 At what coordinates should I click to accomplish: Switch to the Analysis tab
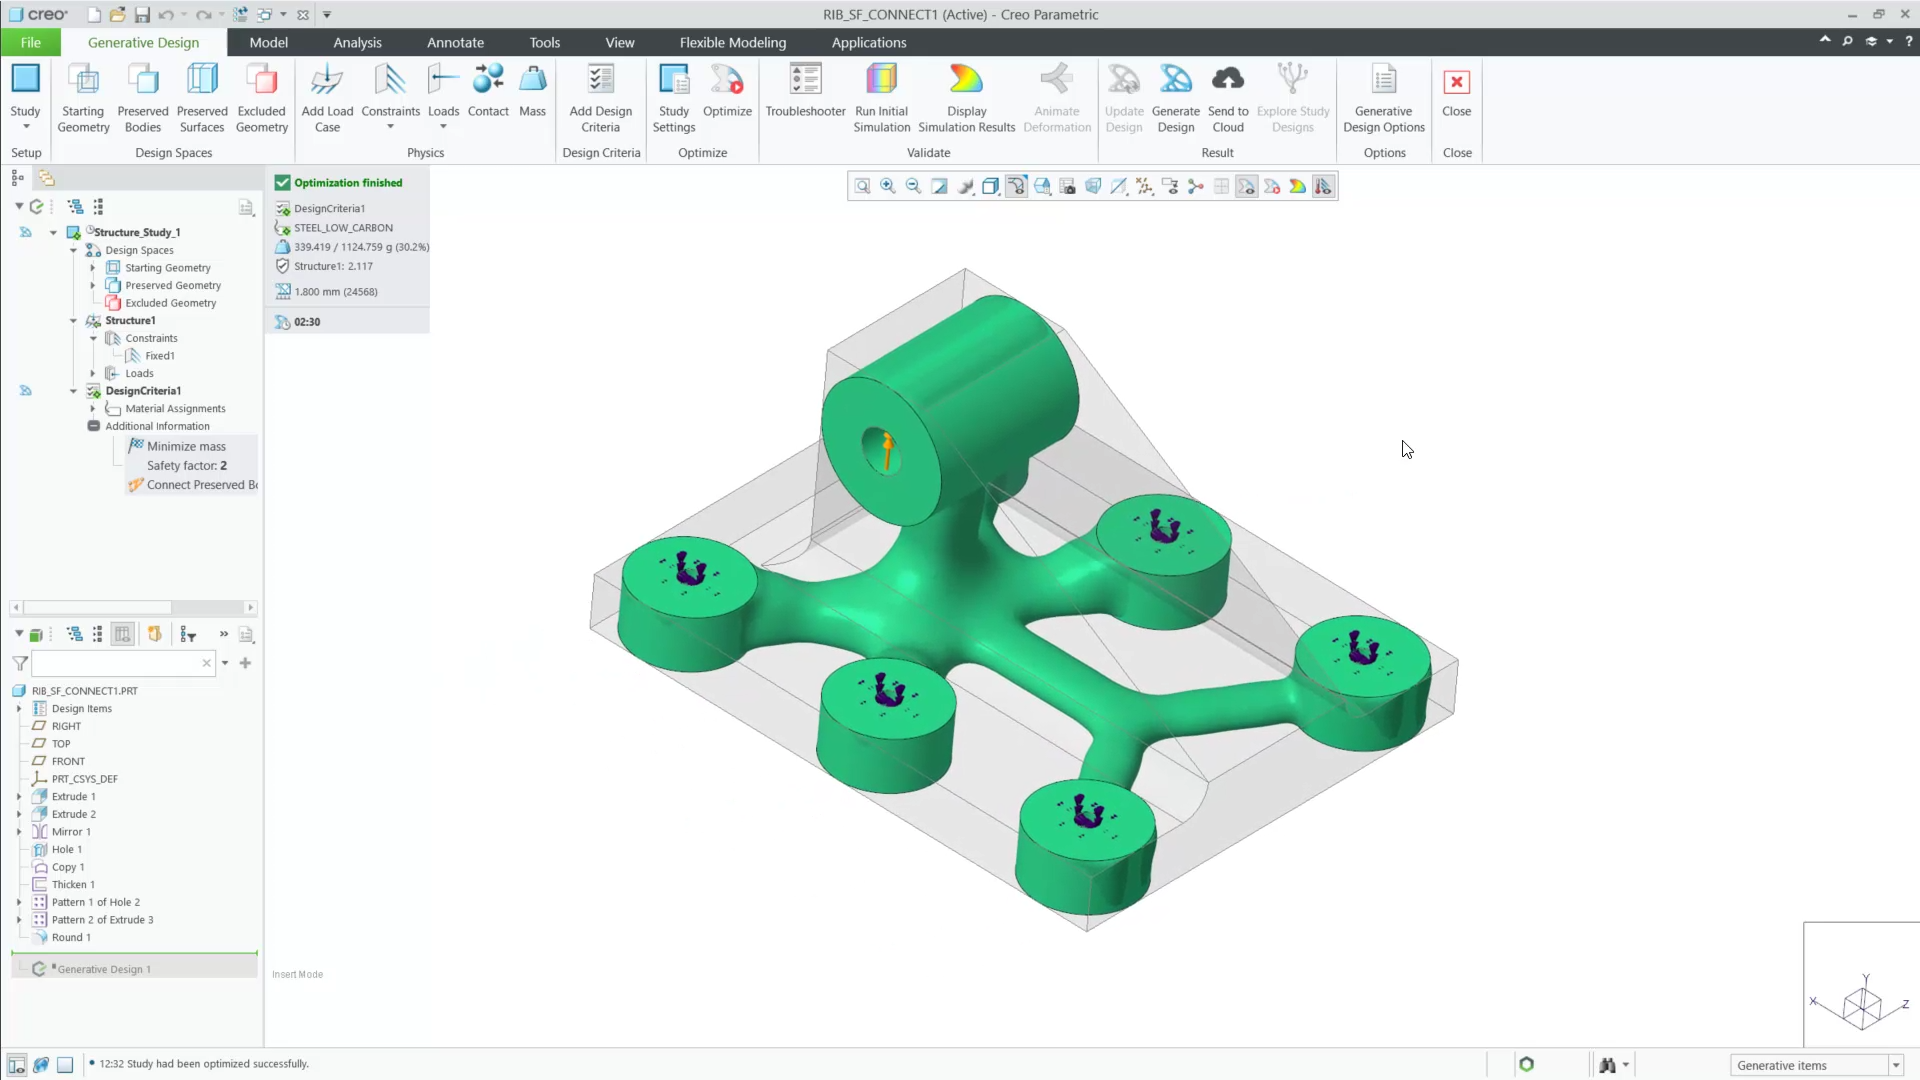pos(357,42)
